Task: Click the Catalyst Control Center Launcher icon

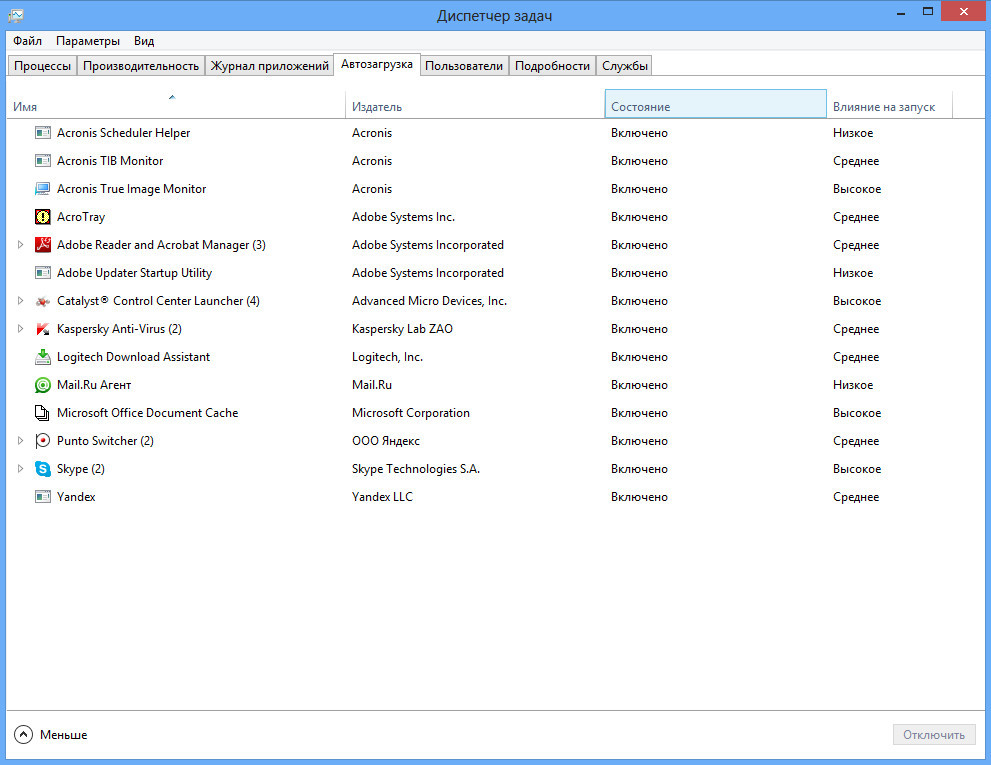Action: [x=43, y=301]
